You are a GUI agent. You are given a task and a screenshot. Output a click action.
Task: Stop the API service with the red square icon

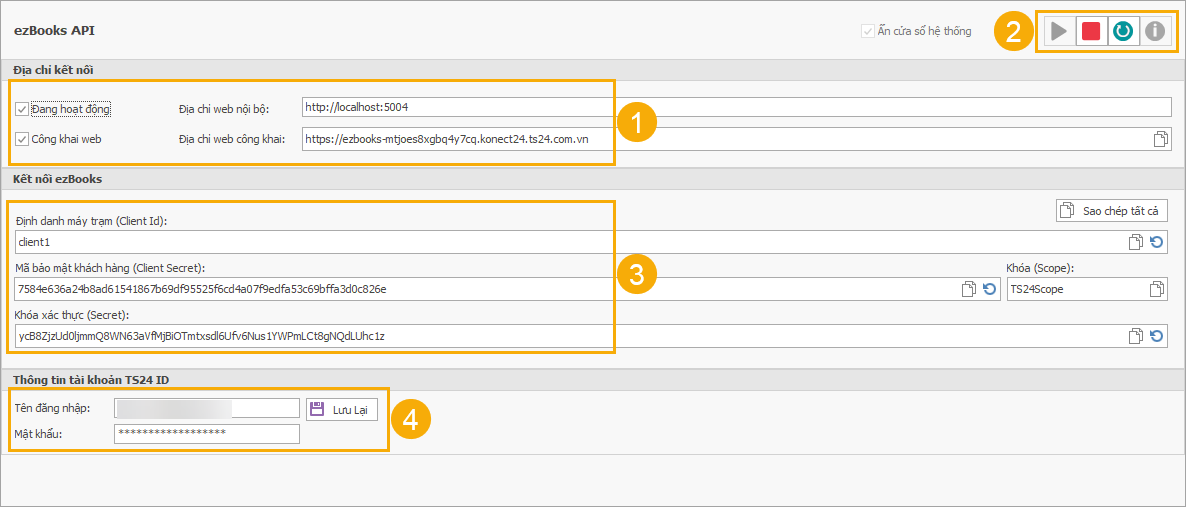point(1091,32)
